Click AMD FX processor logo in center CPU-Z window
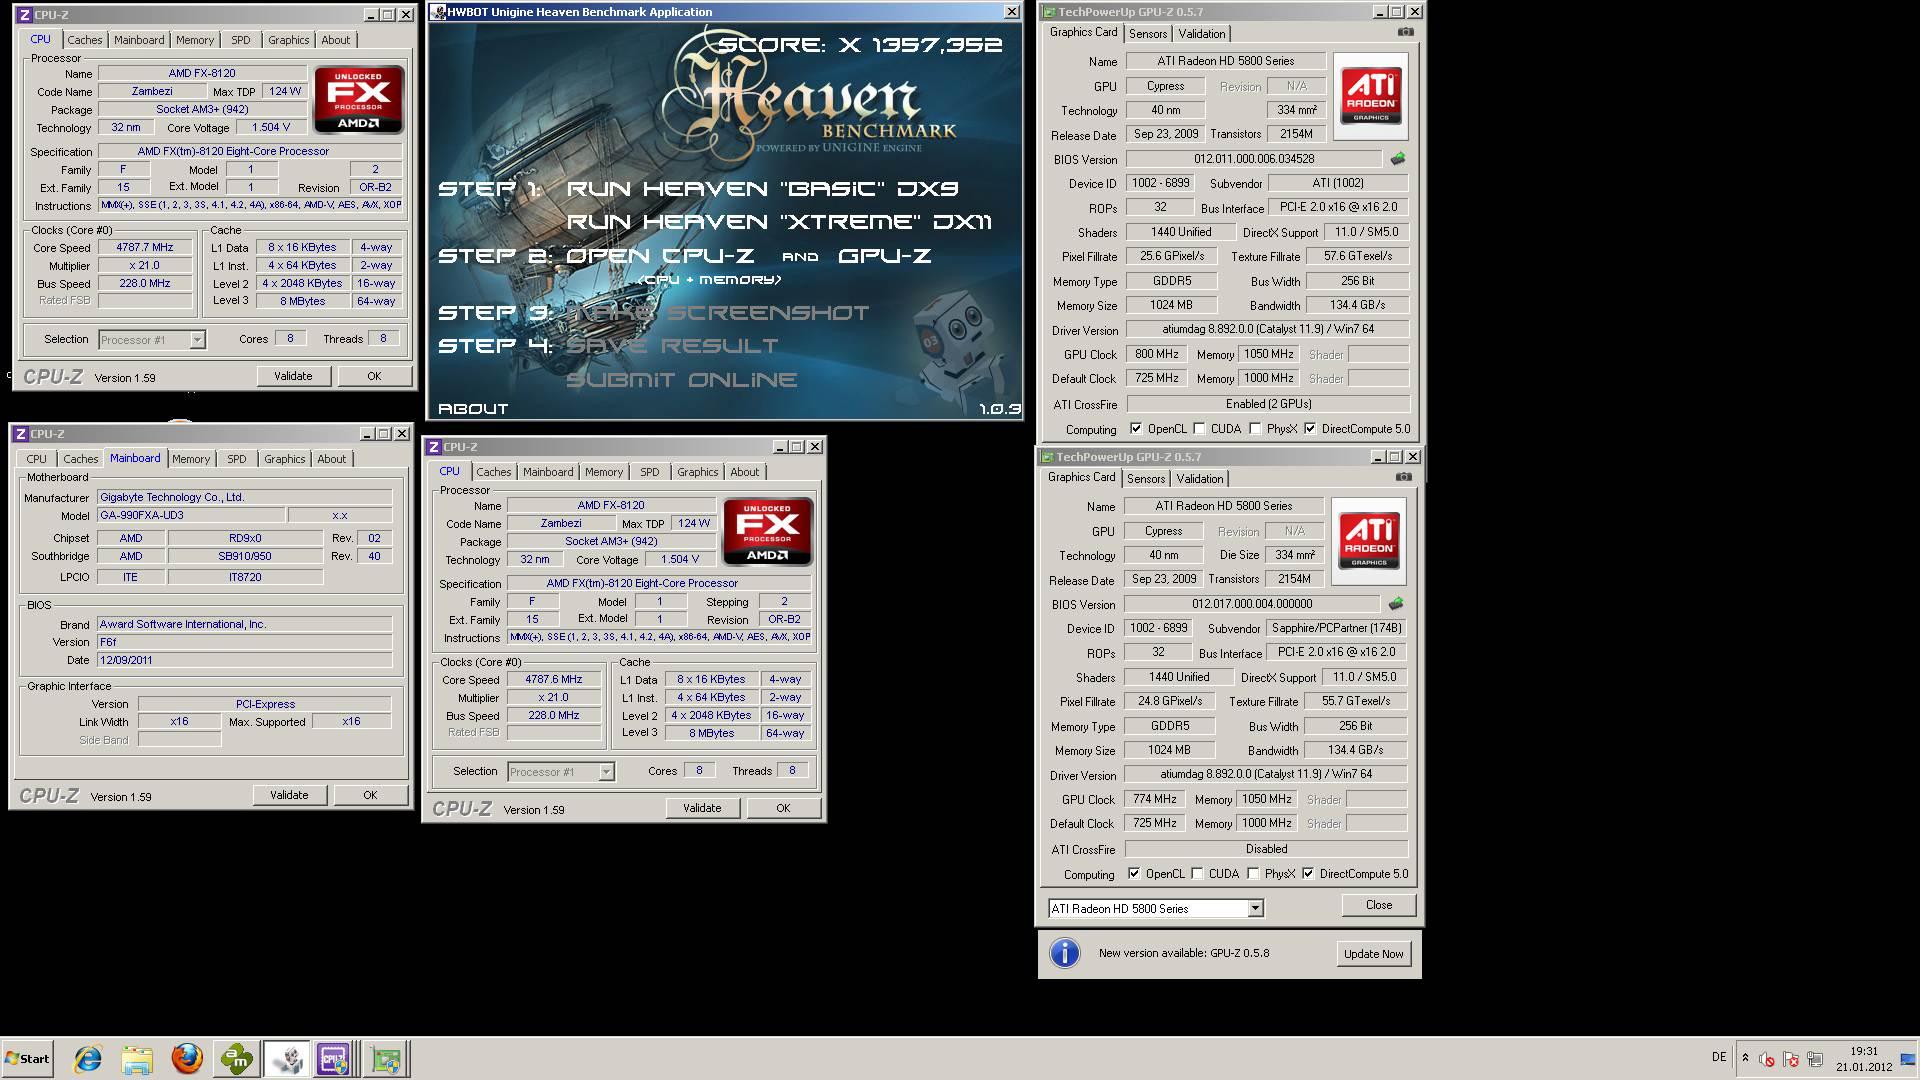This screenshot has height=1080, width=1920. (767, 531)
